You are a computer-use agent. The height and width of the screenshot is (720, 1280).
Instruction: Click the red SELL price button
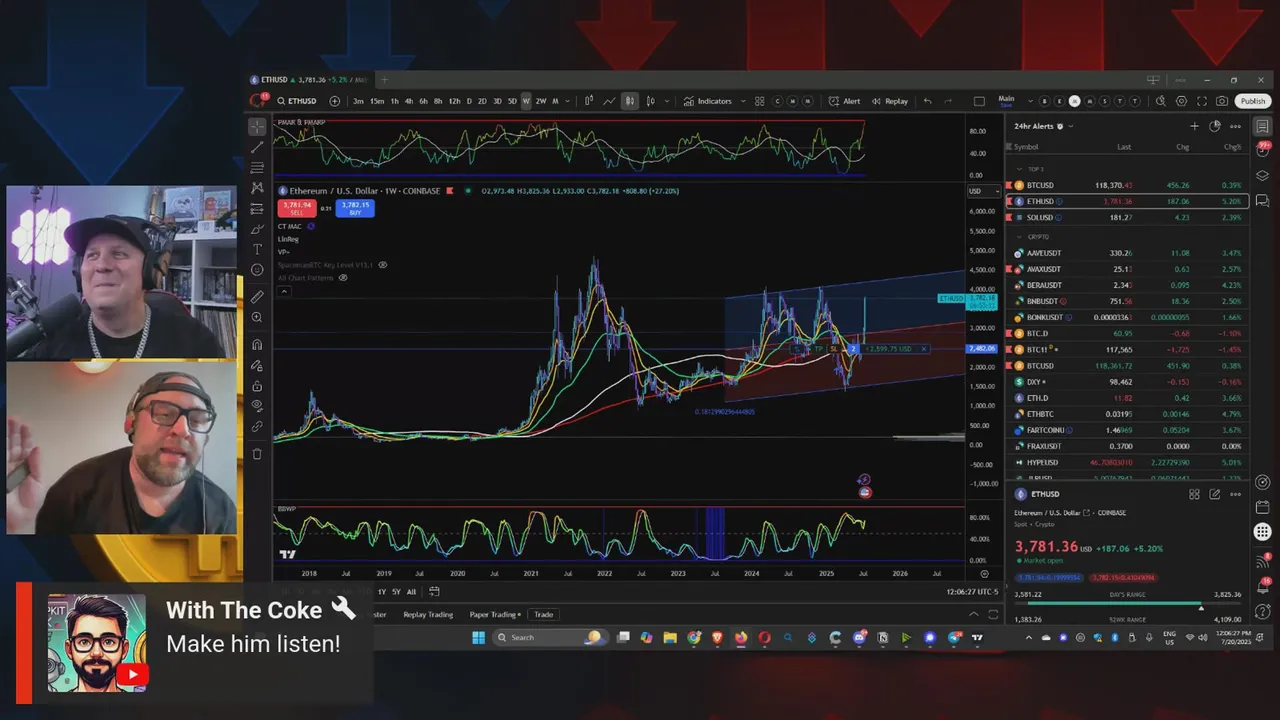click(297, 208)
